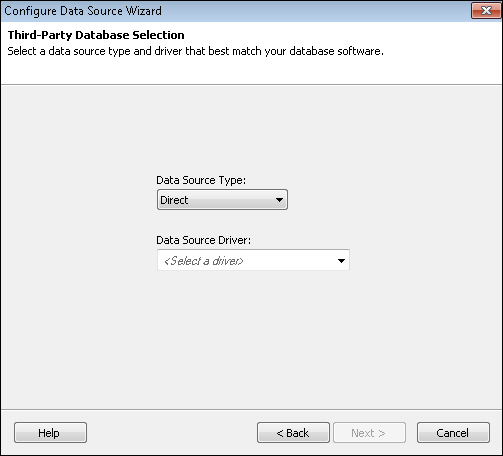Viewport: 503px width, 456px height.
Task: Click the black triangle icon of driver combo
Action: [x=341, y=261]
